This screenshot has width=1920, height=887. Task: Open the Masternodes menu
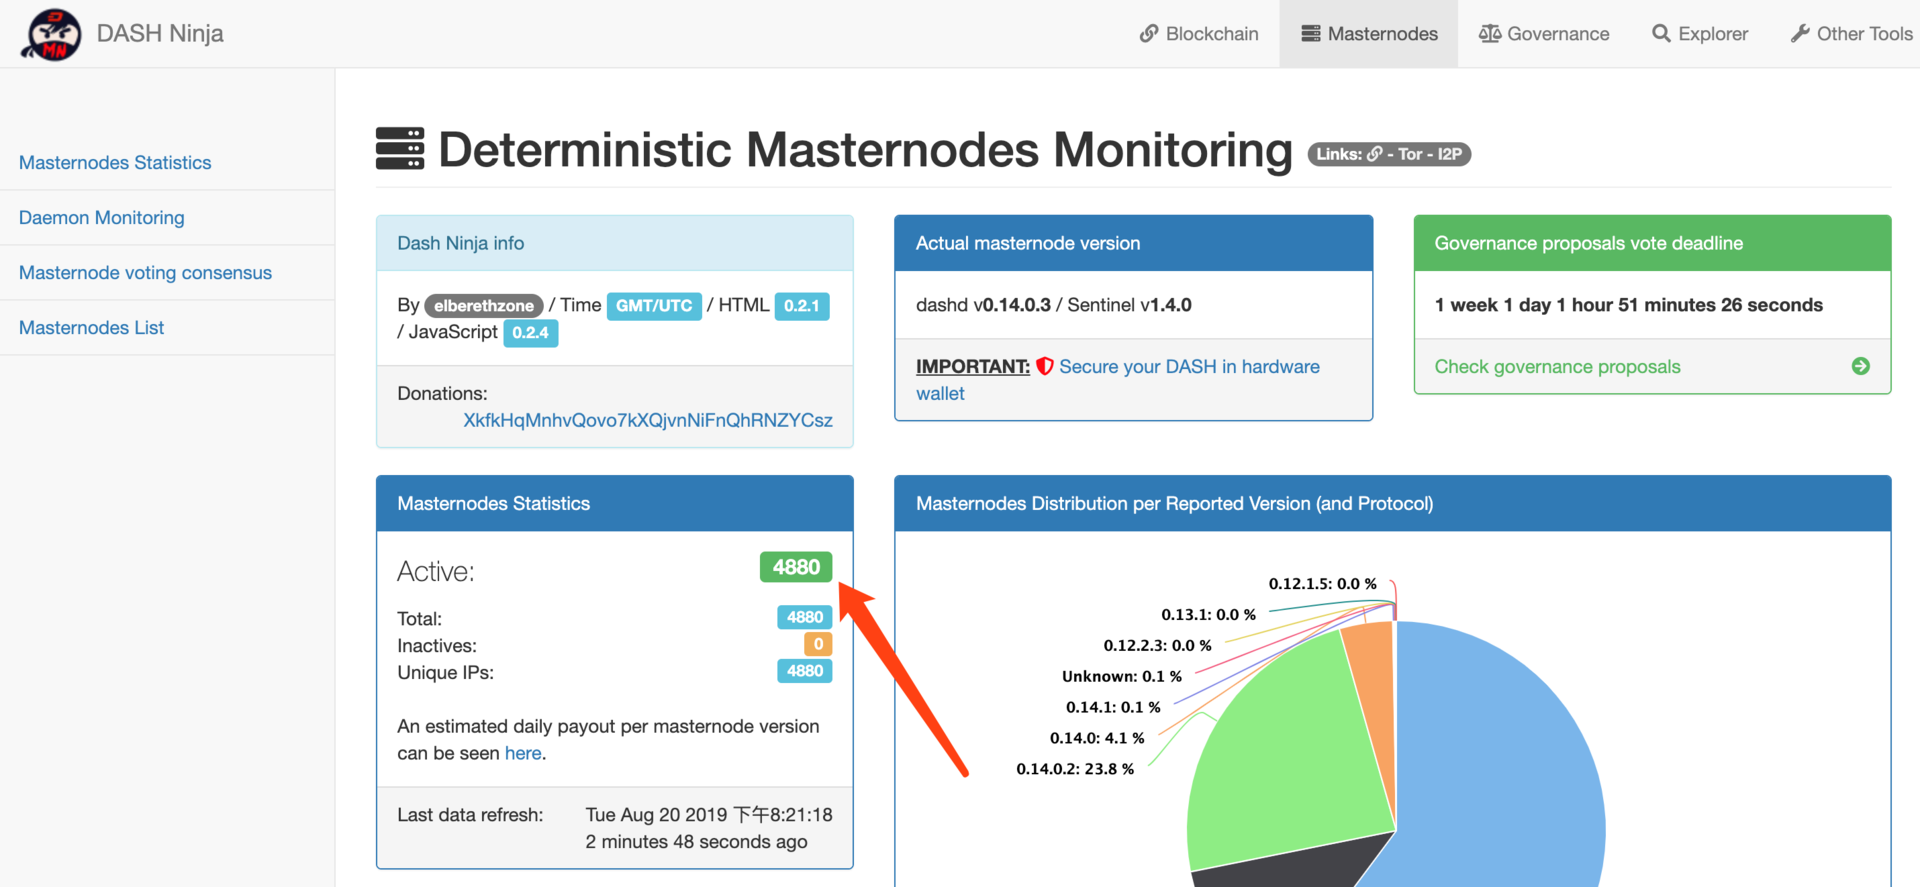(1369, 34)
